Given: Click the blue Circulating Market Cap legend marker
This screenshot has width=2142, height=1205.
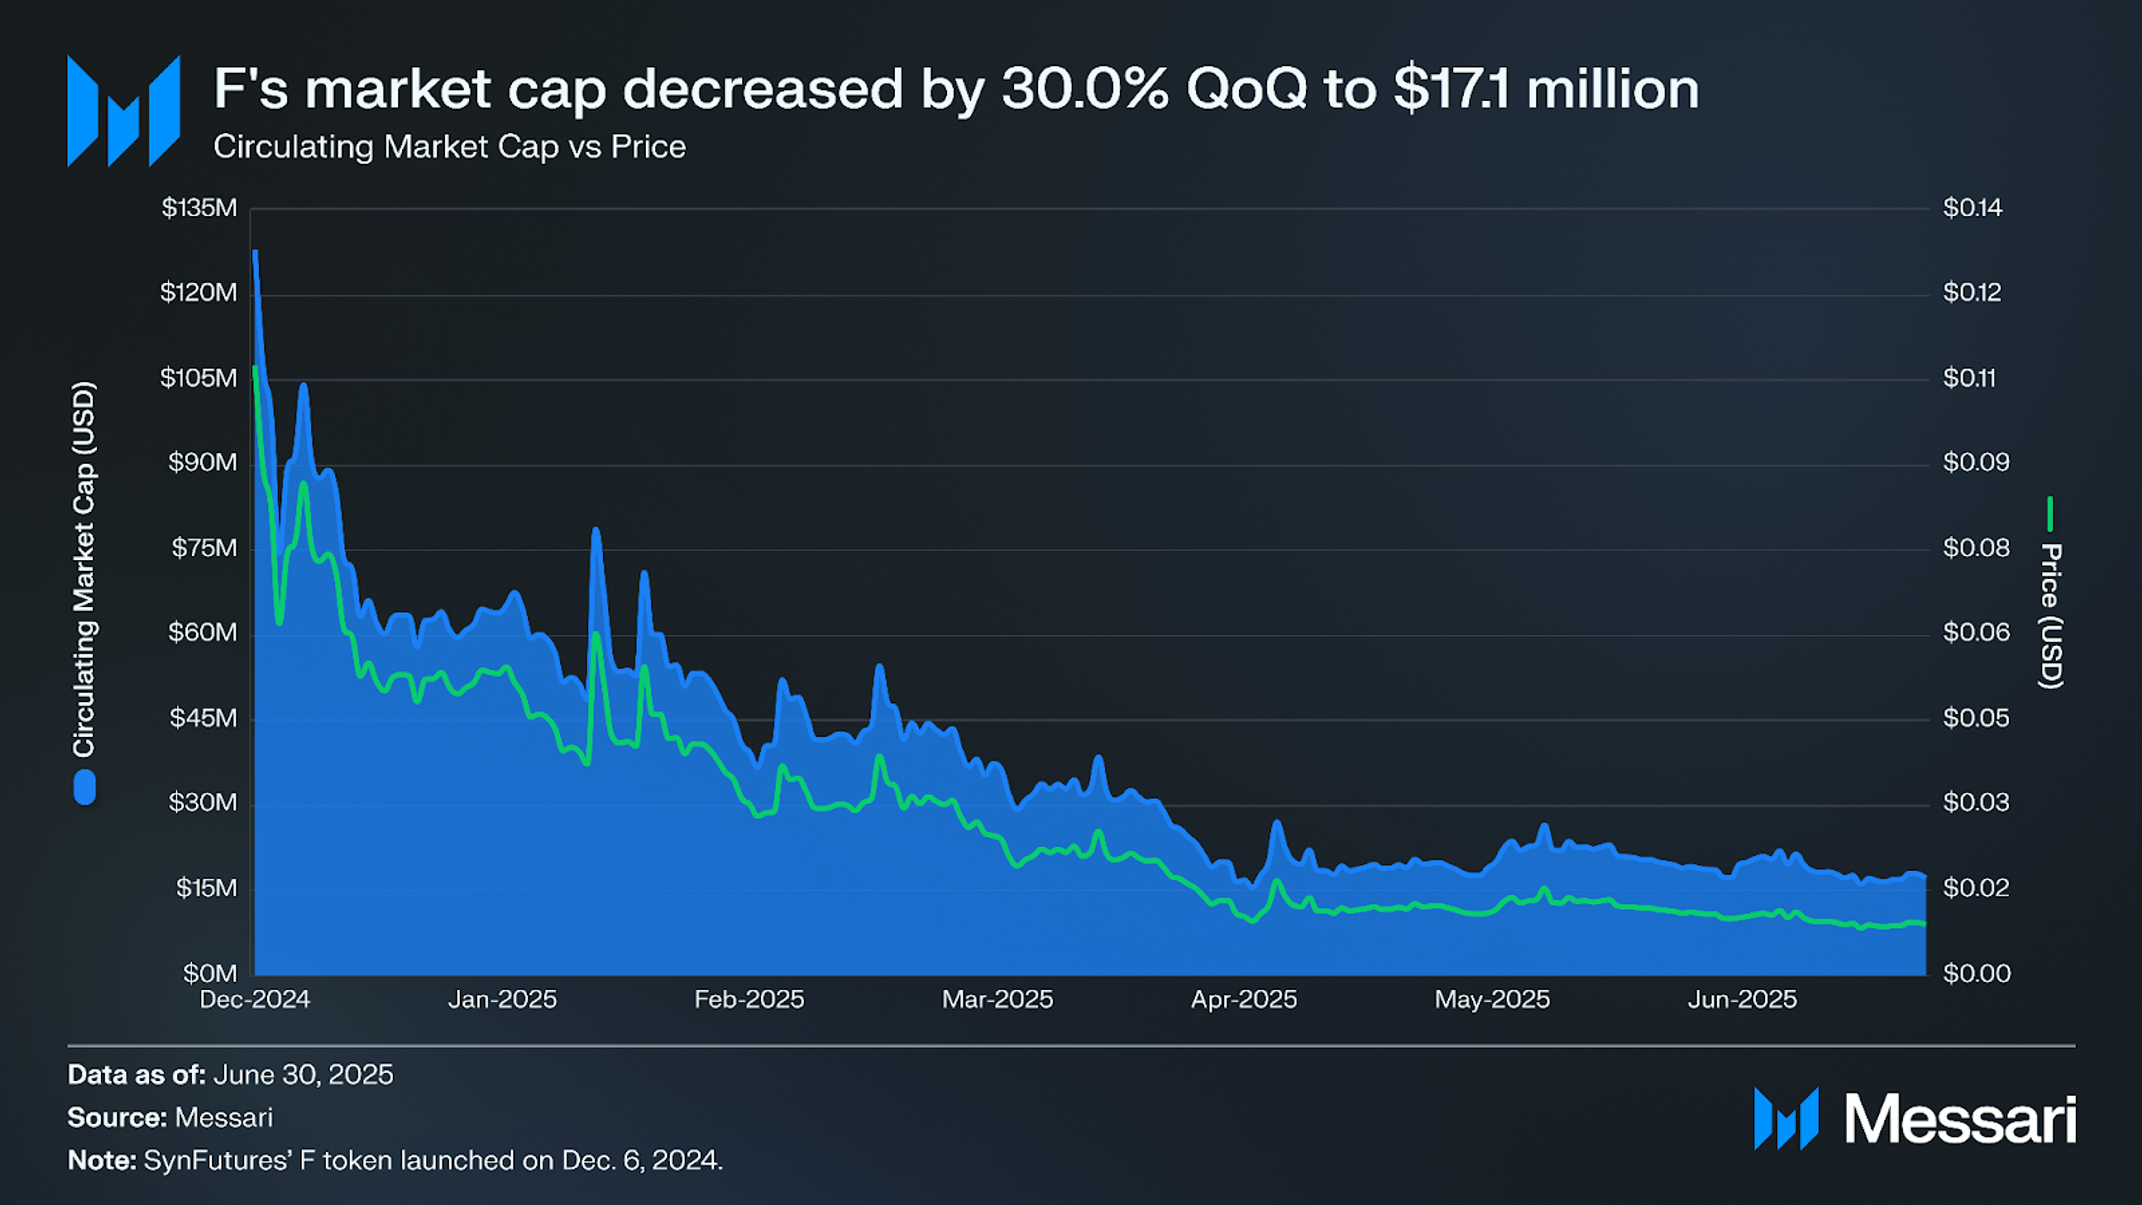Looking at the screenshot, I should click(85, 787).
